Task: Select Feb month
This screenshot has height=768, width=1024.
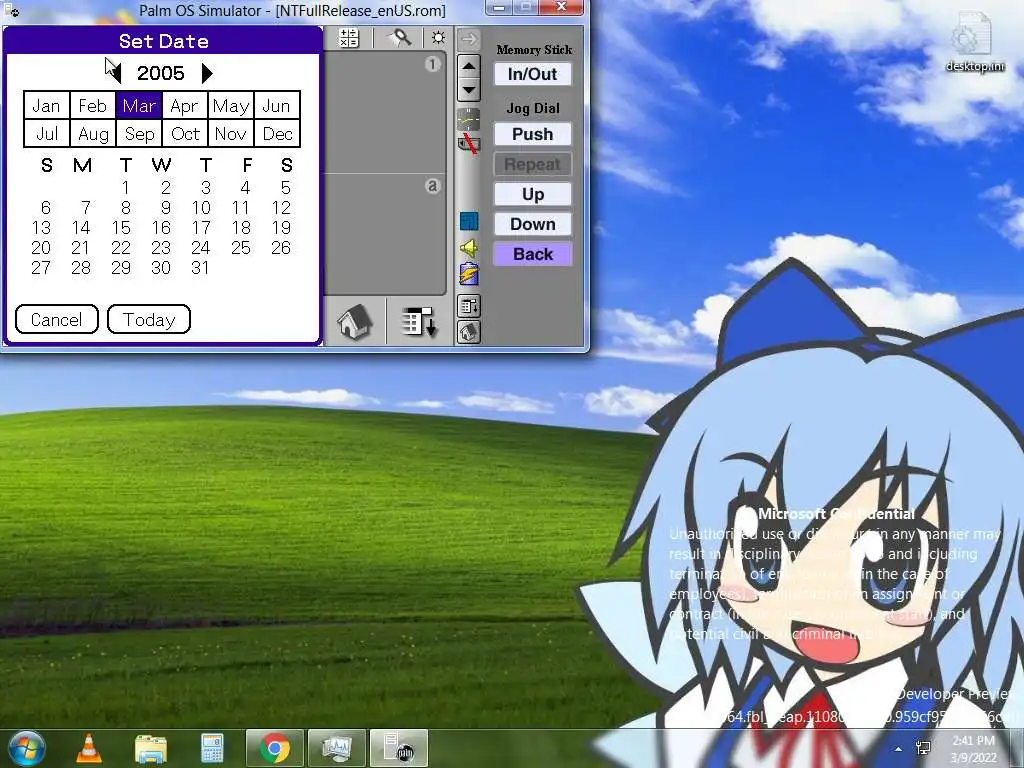Action: [93, 105]
